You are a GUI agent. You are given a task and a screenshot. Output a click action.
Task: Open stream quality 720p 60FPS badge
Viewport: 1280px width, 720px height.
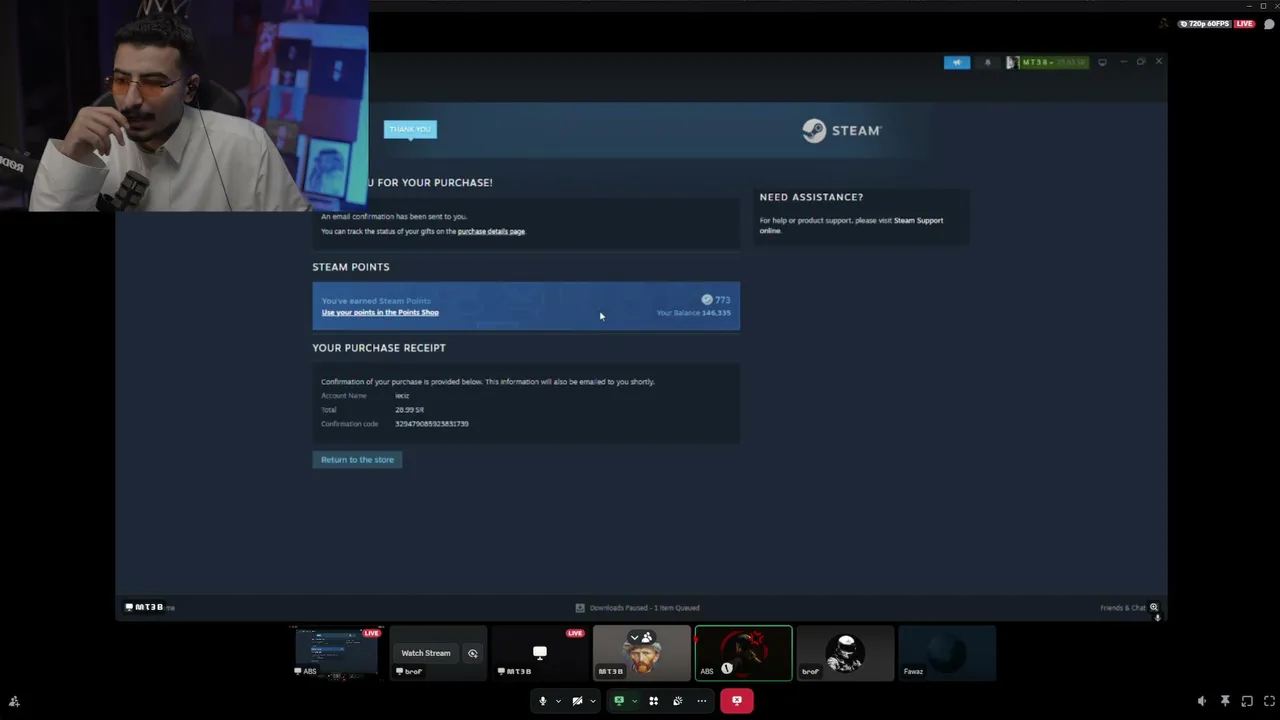(1205, 24)
